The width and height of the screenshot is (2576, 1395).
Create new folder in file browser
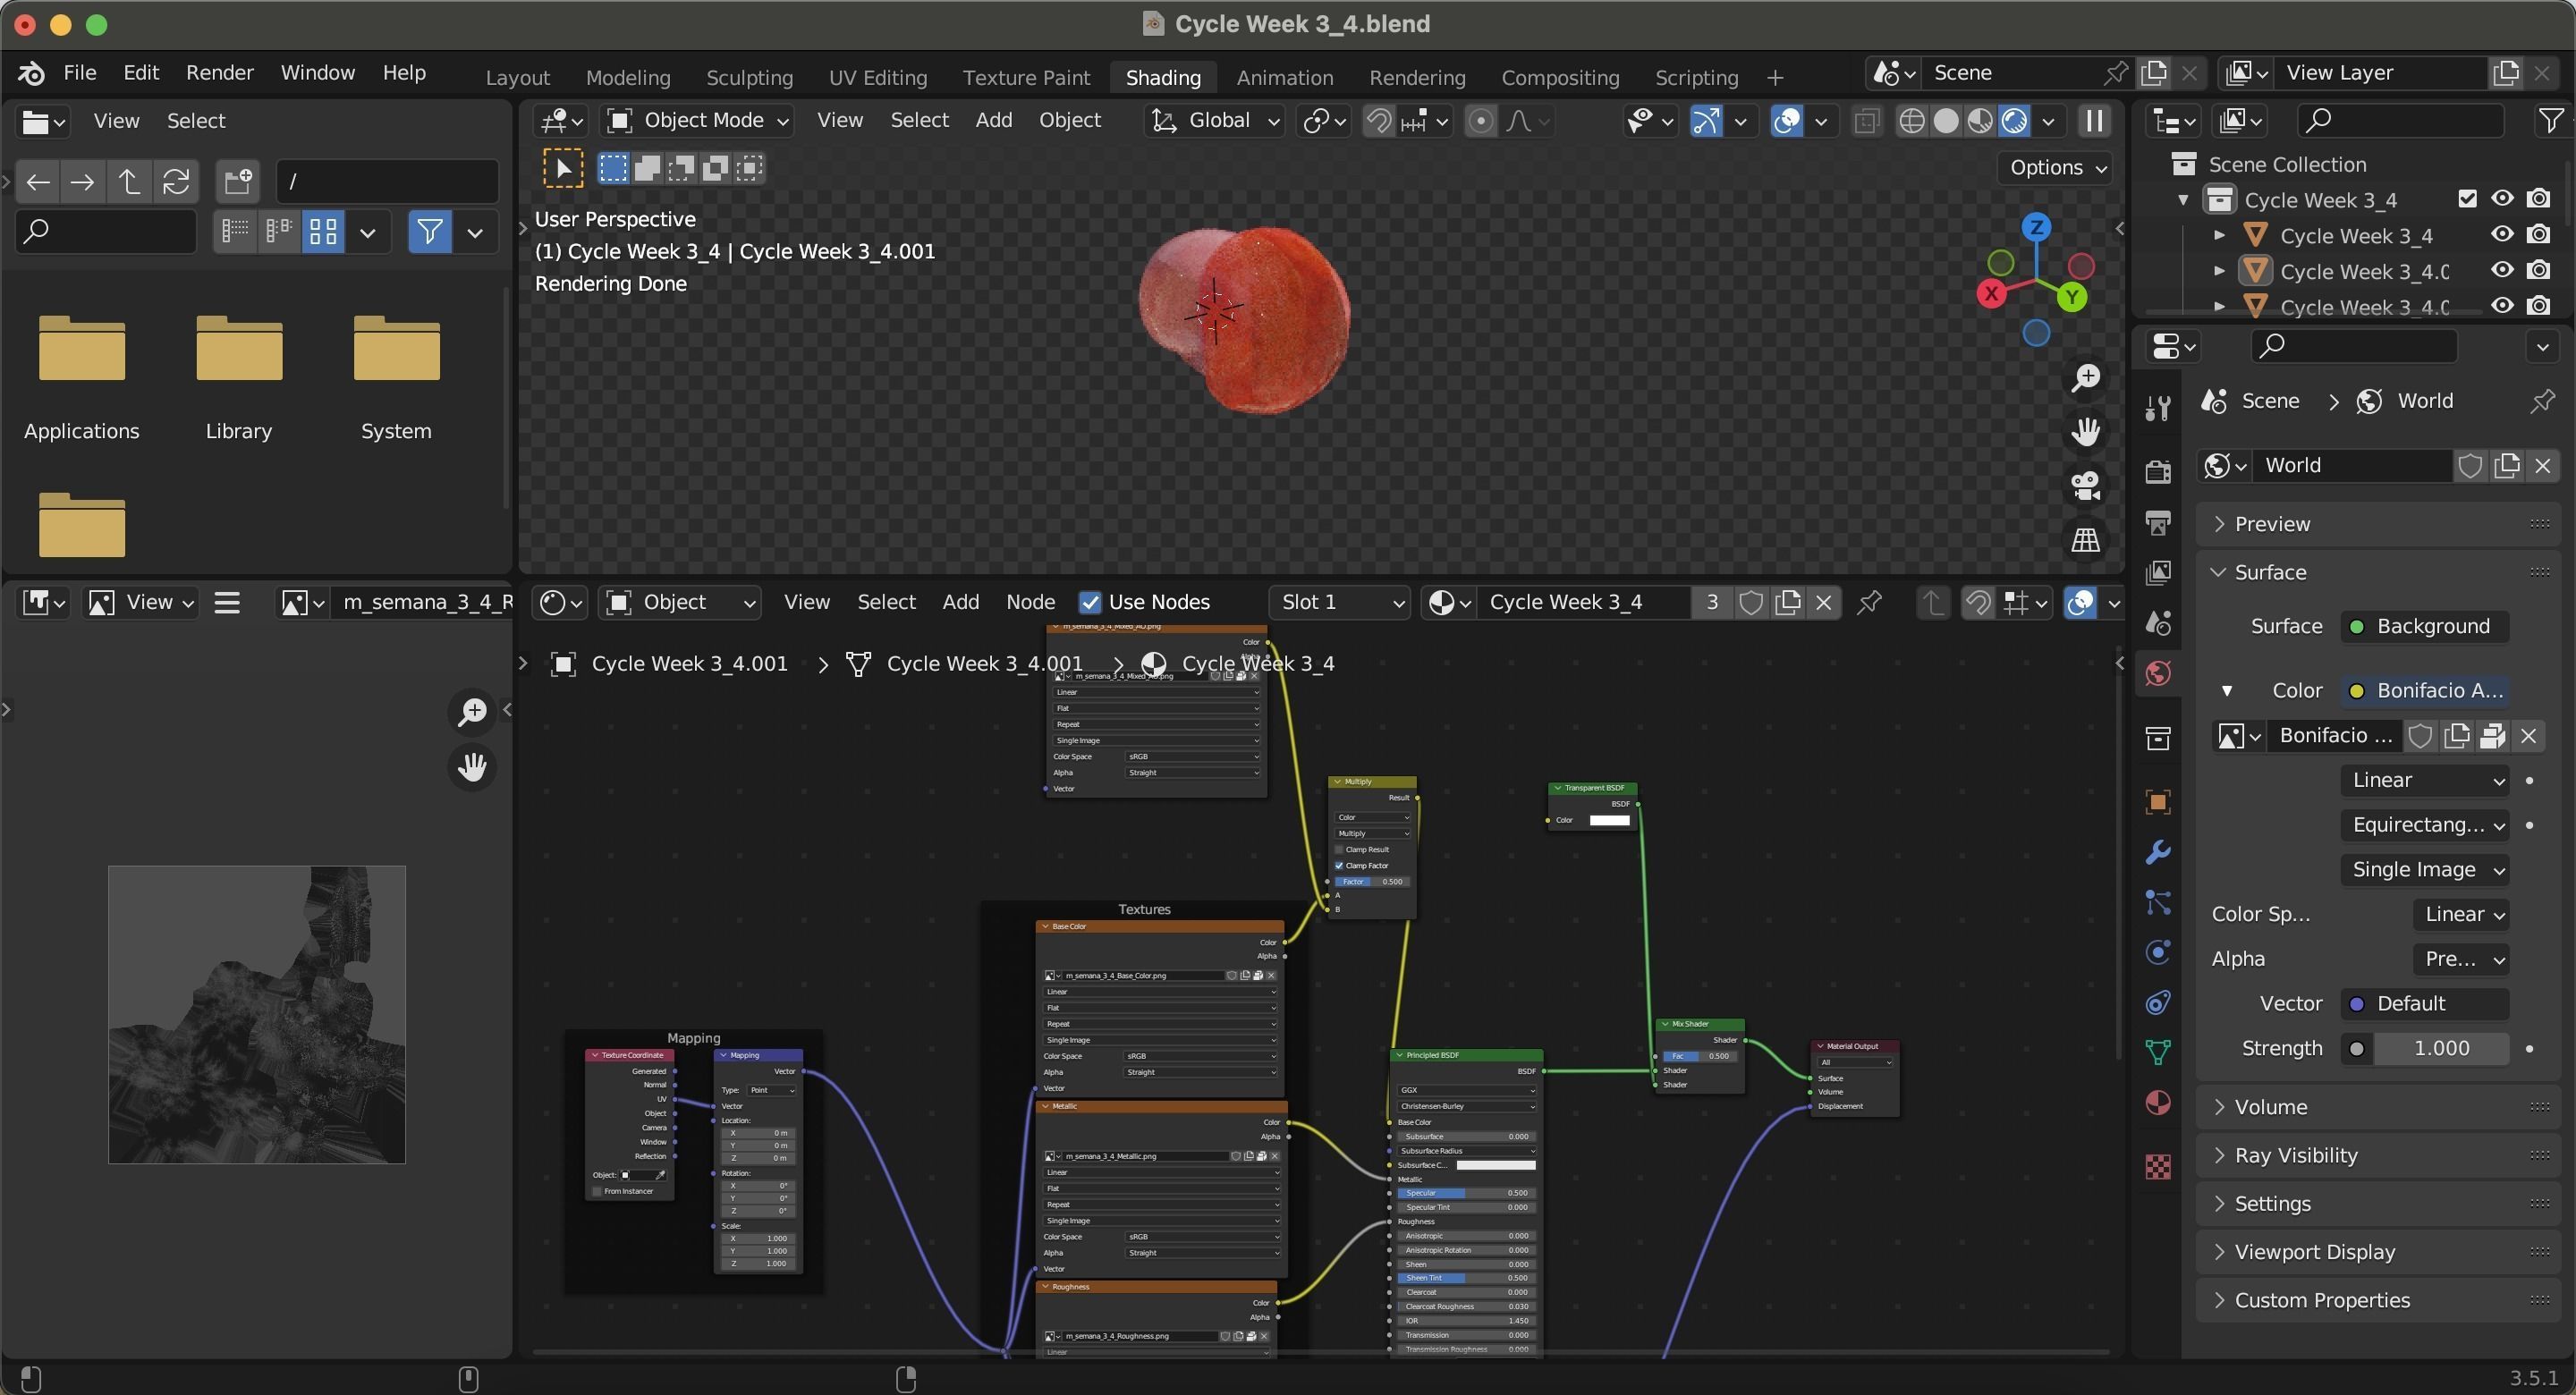click(238, 181)
